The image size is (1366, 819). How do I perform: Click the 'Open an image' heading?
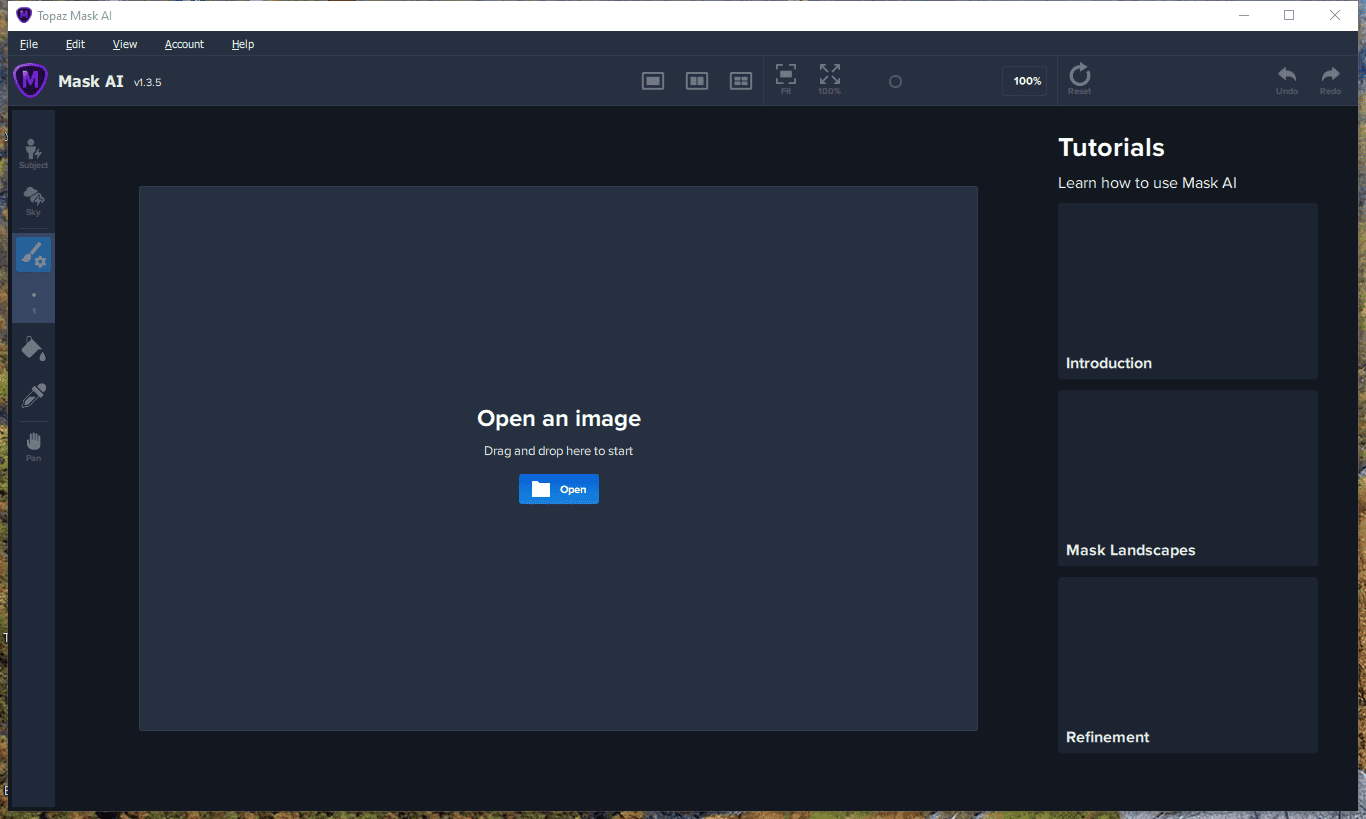(x=559, y=418)
